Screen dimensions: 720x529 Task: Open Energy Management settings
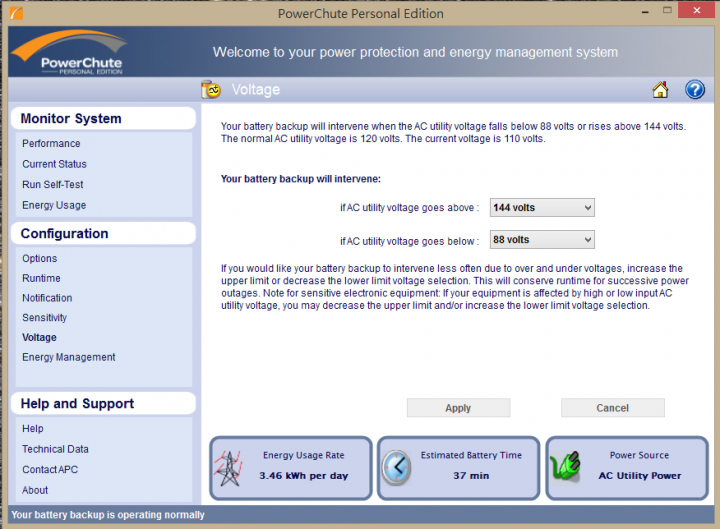(x=69, y=357)
